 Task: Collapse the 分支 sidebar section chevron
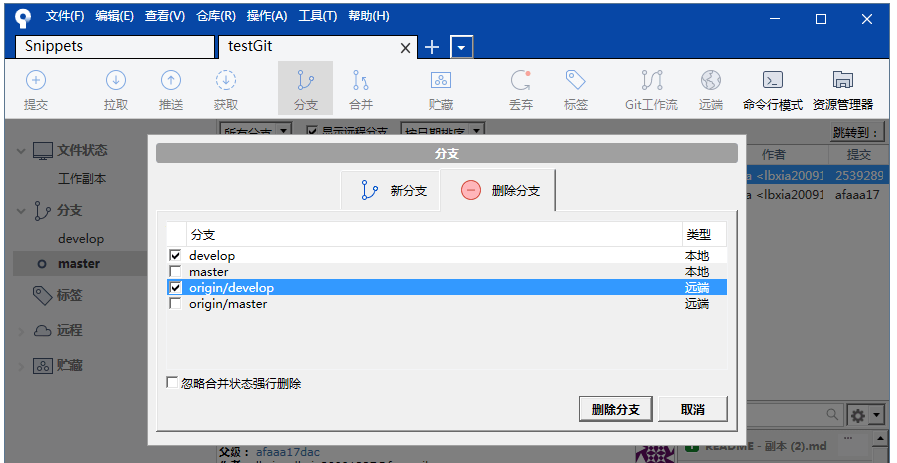pyautogui.click(x=21, y=211)
